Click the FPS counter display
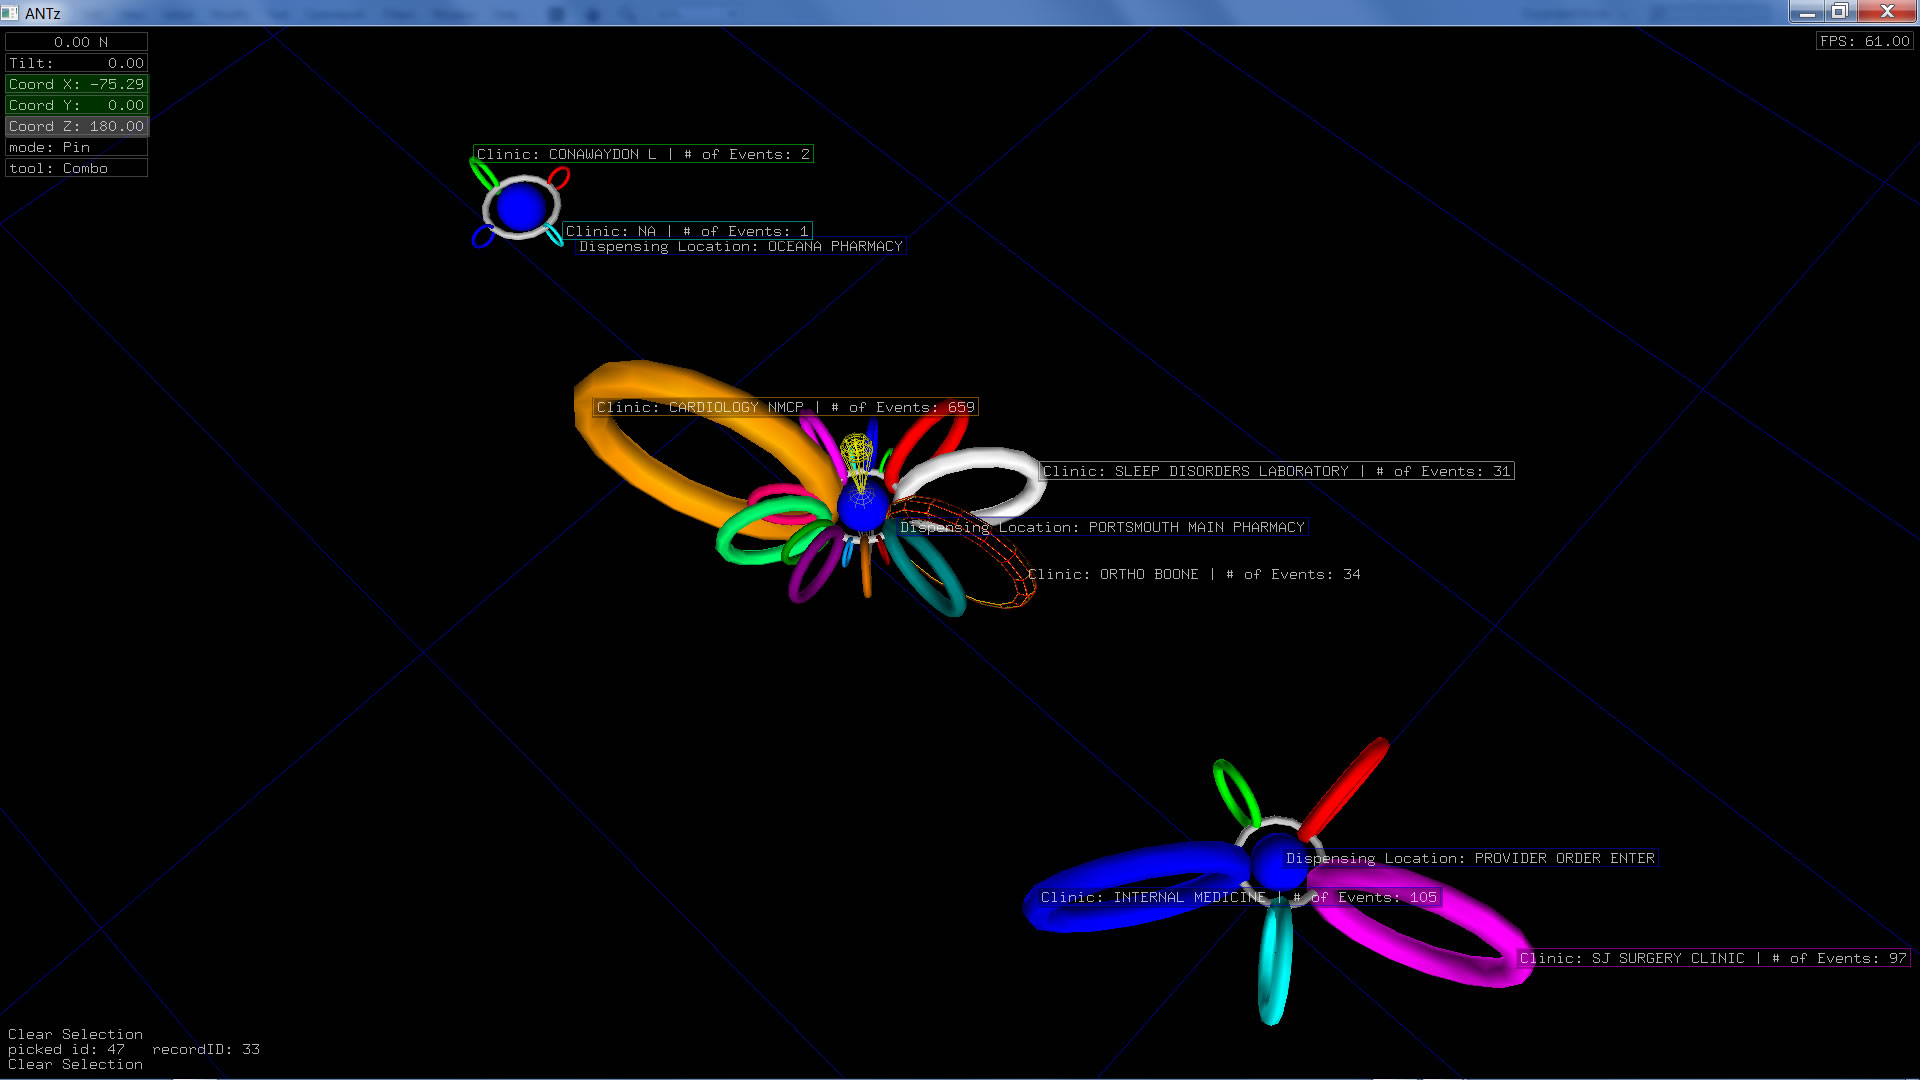1920x1080 pixels. [1864, 41]
